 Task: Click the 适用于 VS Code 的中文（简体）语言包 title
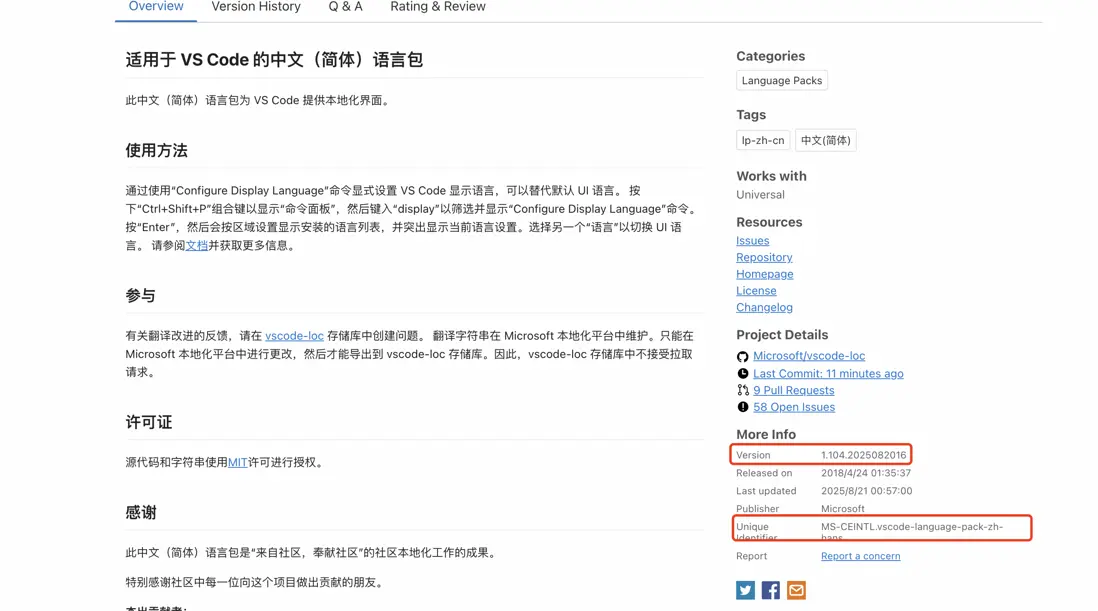[274, 60]
